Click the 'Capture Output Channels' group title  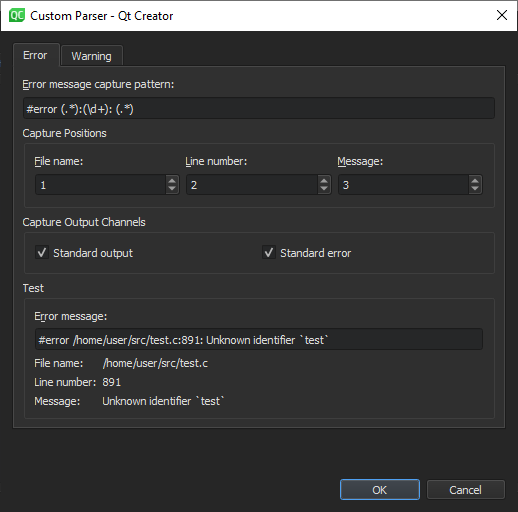click(x=84, y=222)
